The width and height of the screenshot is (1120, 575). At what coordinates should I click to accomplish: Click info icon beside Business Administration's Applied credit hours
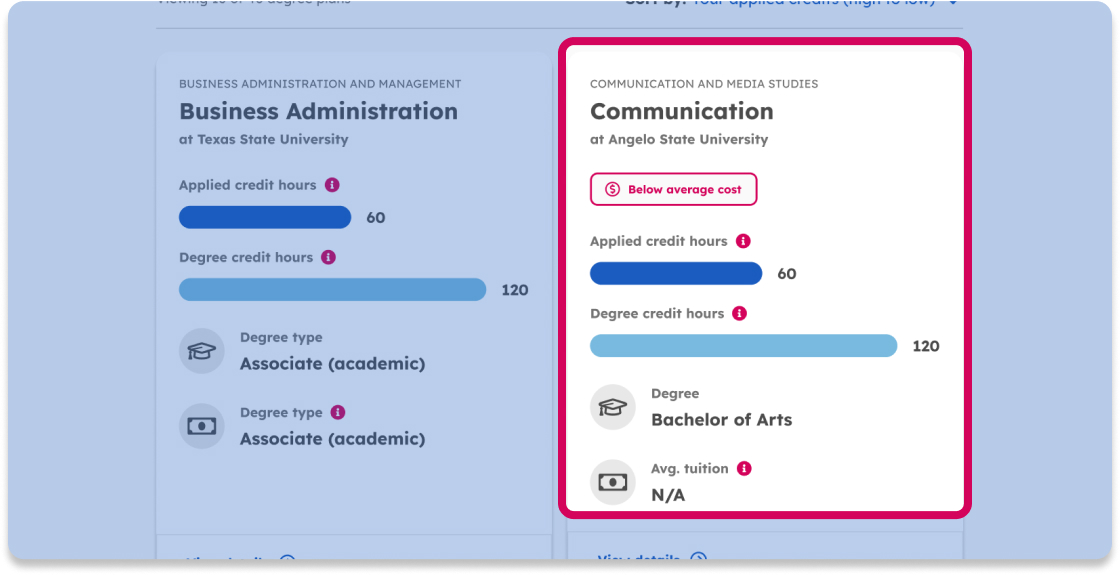pyautogui.click(x=332, y=185)
